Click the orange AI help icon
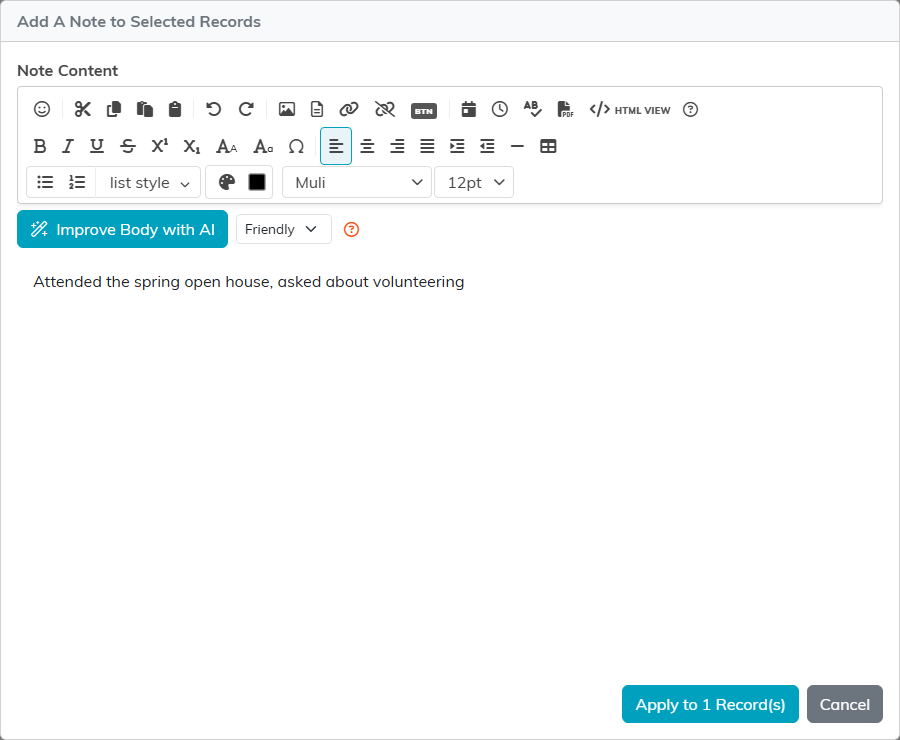This screenshot has height=740, width=900. coord(351,230)
